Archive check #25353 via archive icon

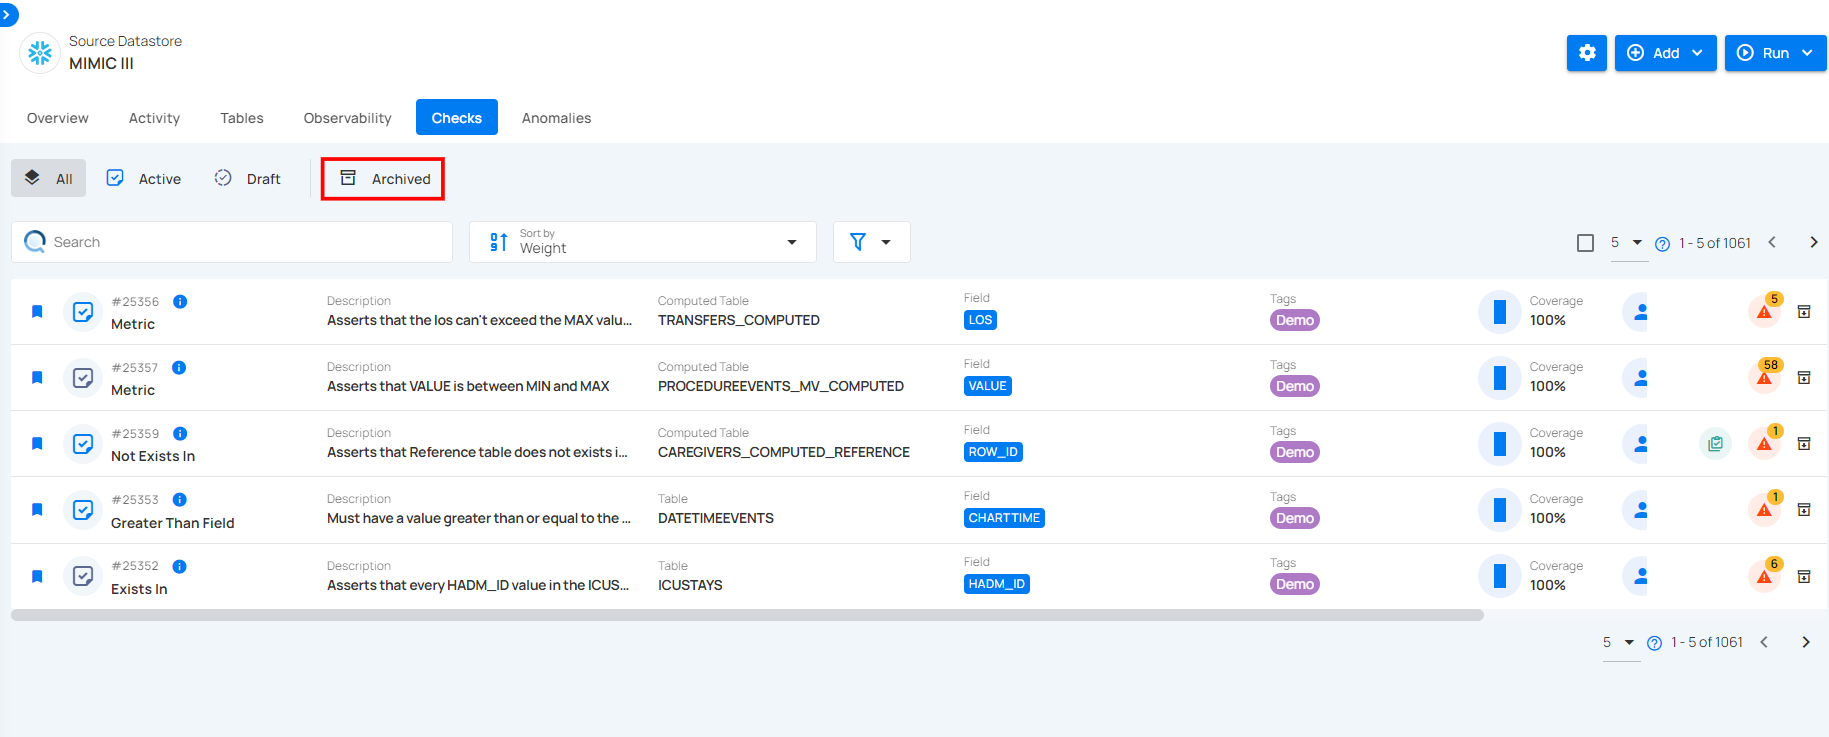click(x=1804, y=510)
